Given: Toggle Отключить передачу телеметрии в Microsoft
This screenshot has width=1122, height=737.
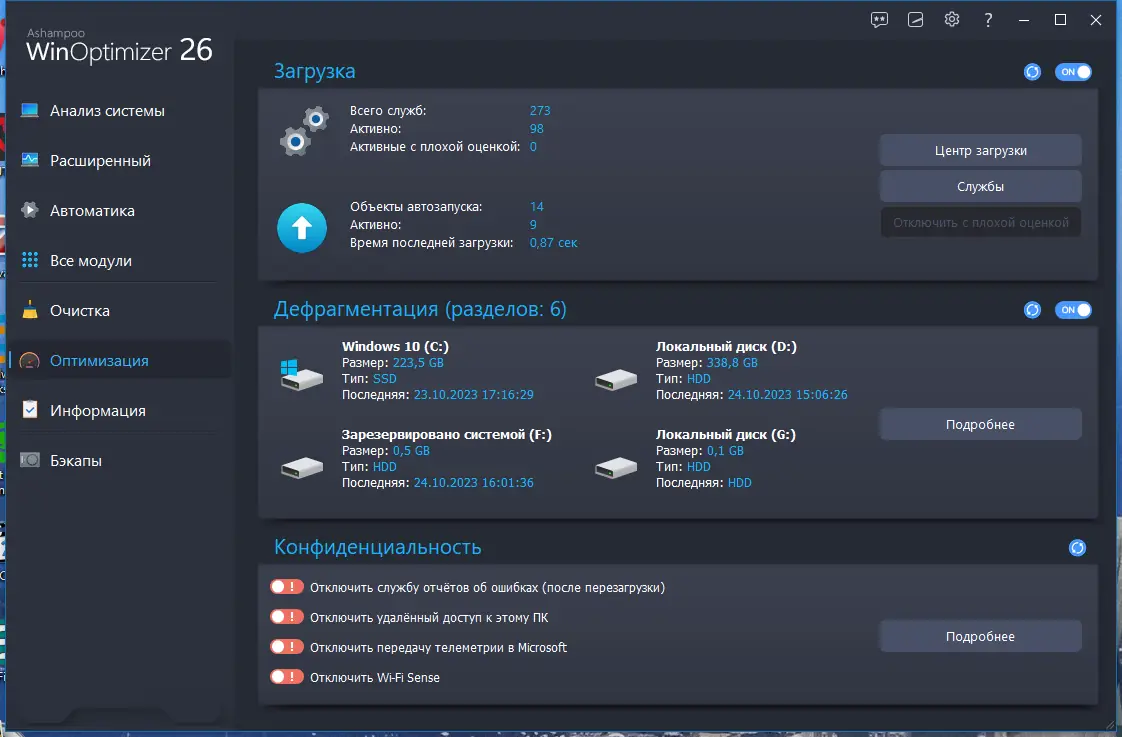Looking at the screenshot, I should [x=287, y=647].
